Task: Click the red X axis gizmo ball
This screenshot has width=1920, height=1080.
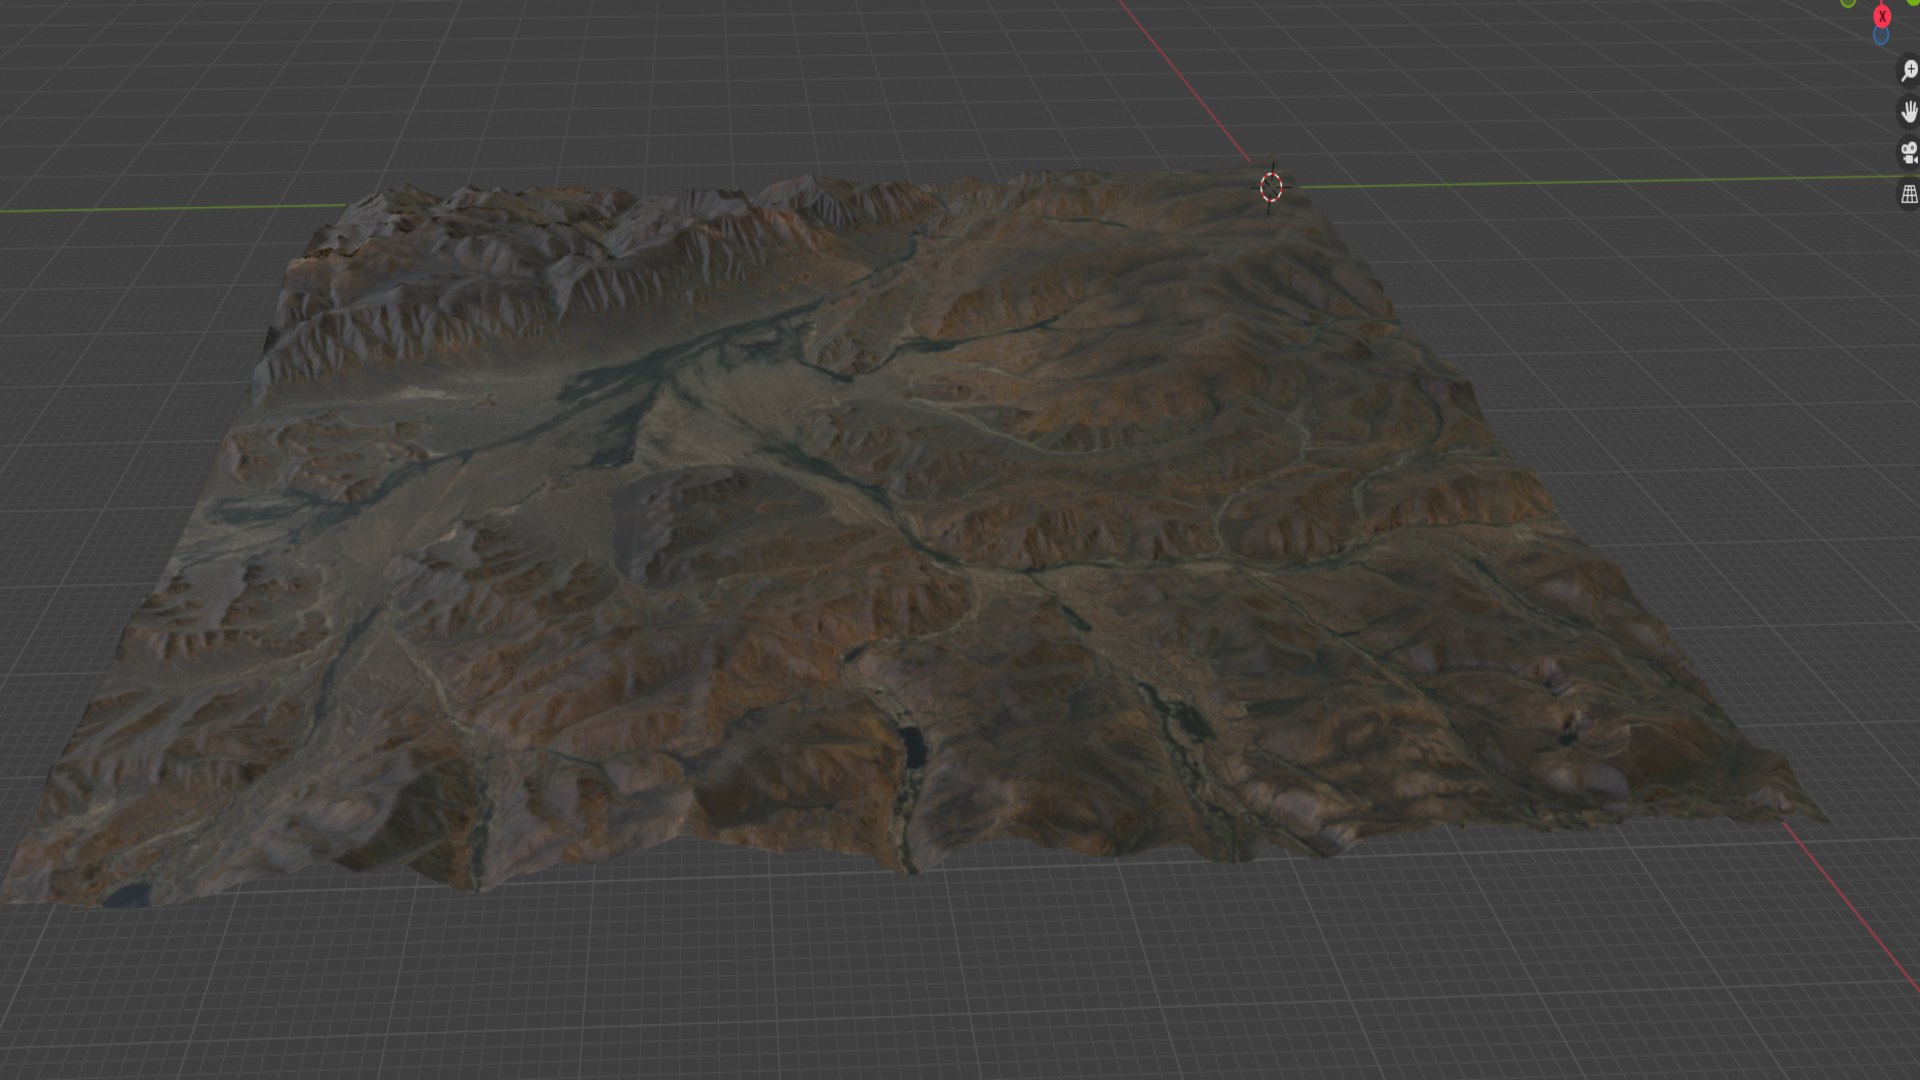Action: coord(1883,16)
